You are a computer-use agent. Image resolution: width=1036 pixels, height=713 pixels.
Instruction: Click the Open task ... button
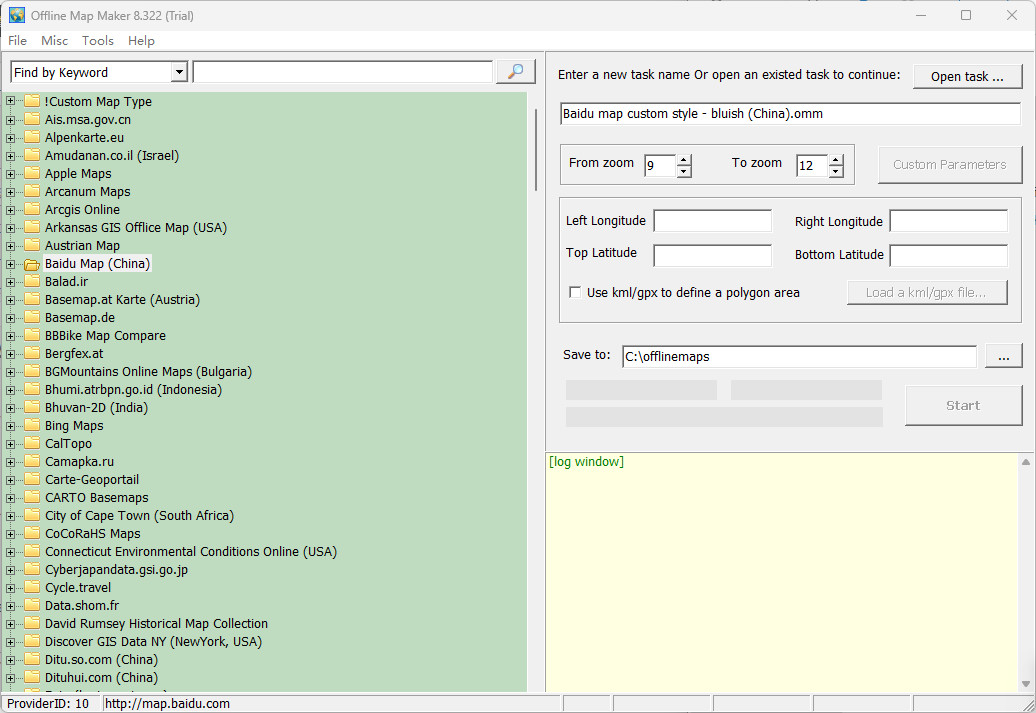[x=967, y=77]
